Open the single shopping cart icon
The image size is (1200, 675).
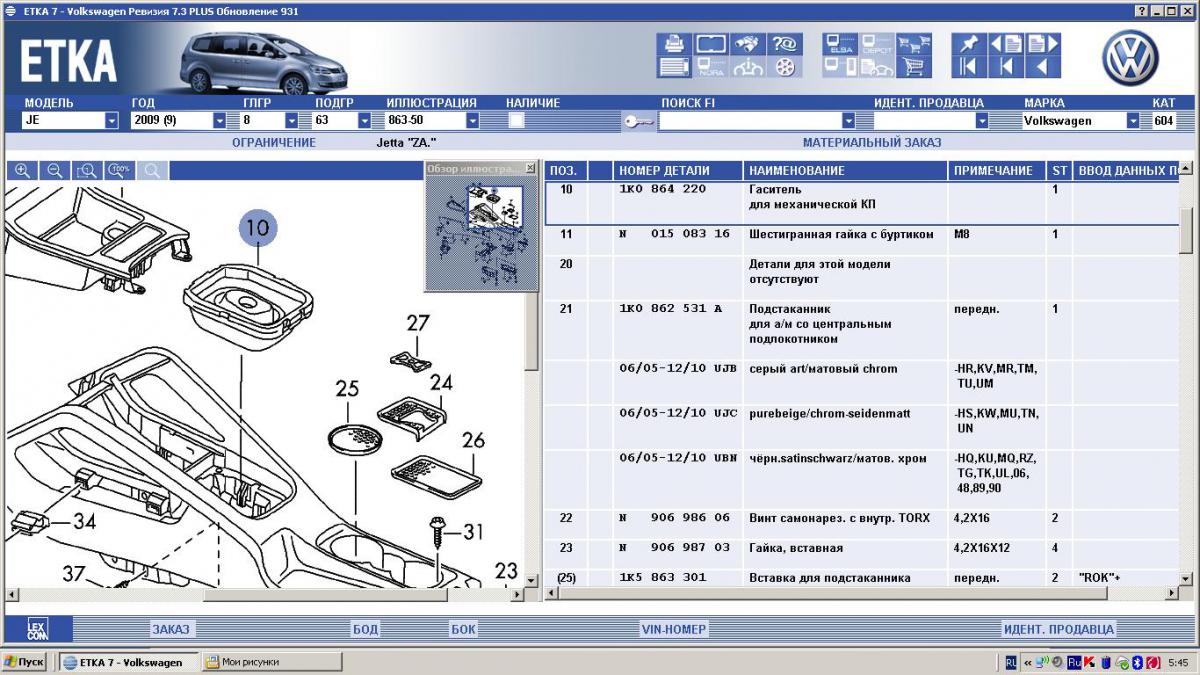(x=914, y=67)
